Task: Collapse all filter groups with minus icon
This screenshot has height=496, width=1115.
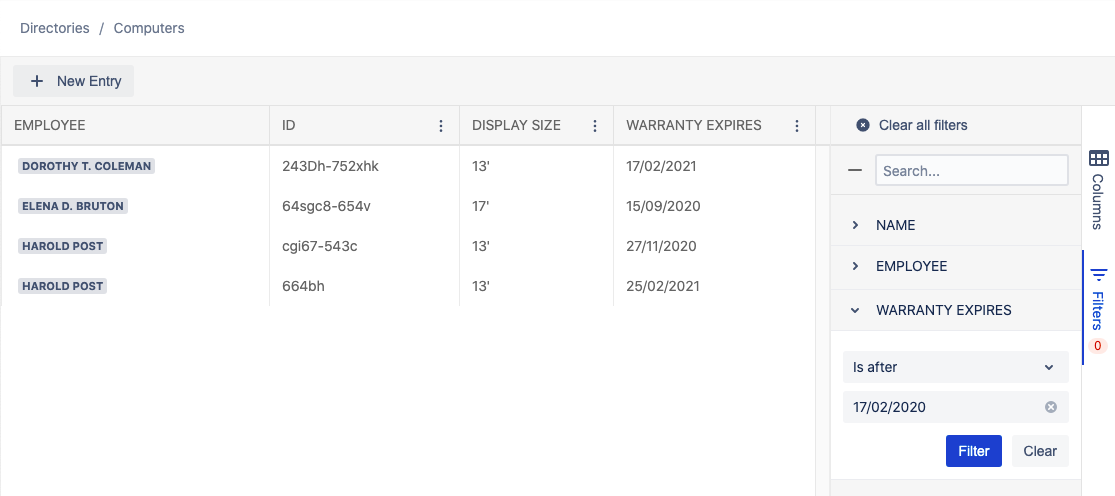Action: 855,171
